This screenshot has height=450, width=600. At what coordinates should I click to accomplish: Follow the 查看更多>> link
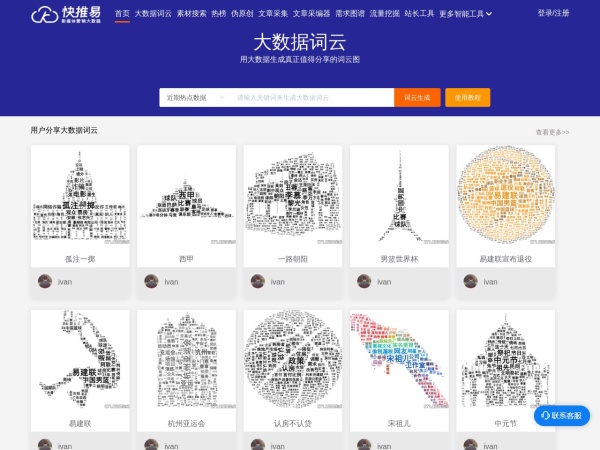[552, 132]
